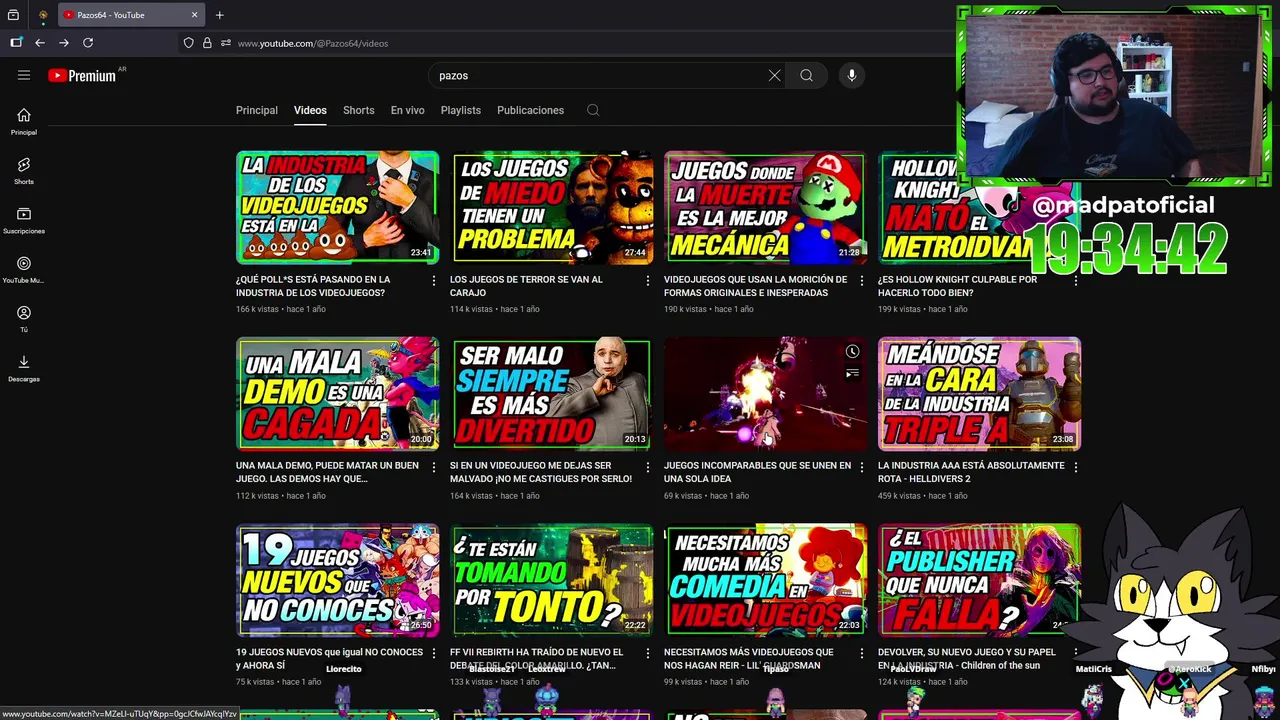Switch to the Principal channel tab
Image resolution: width=1280 pixels, height=720 pixels.
click(257, 110)
